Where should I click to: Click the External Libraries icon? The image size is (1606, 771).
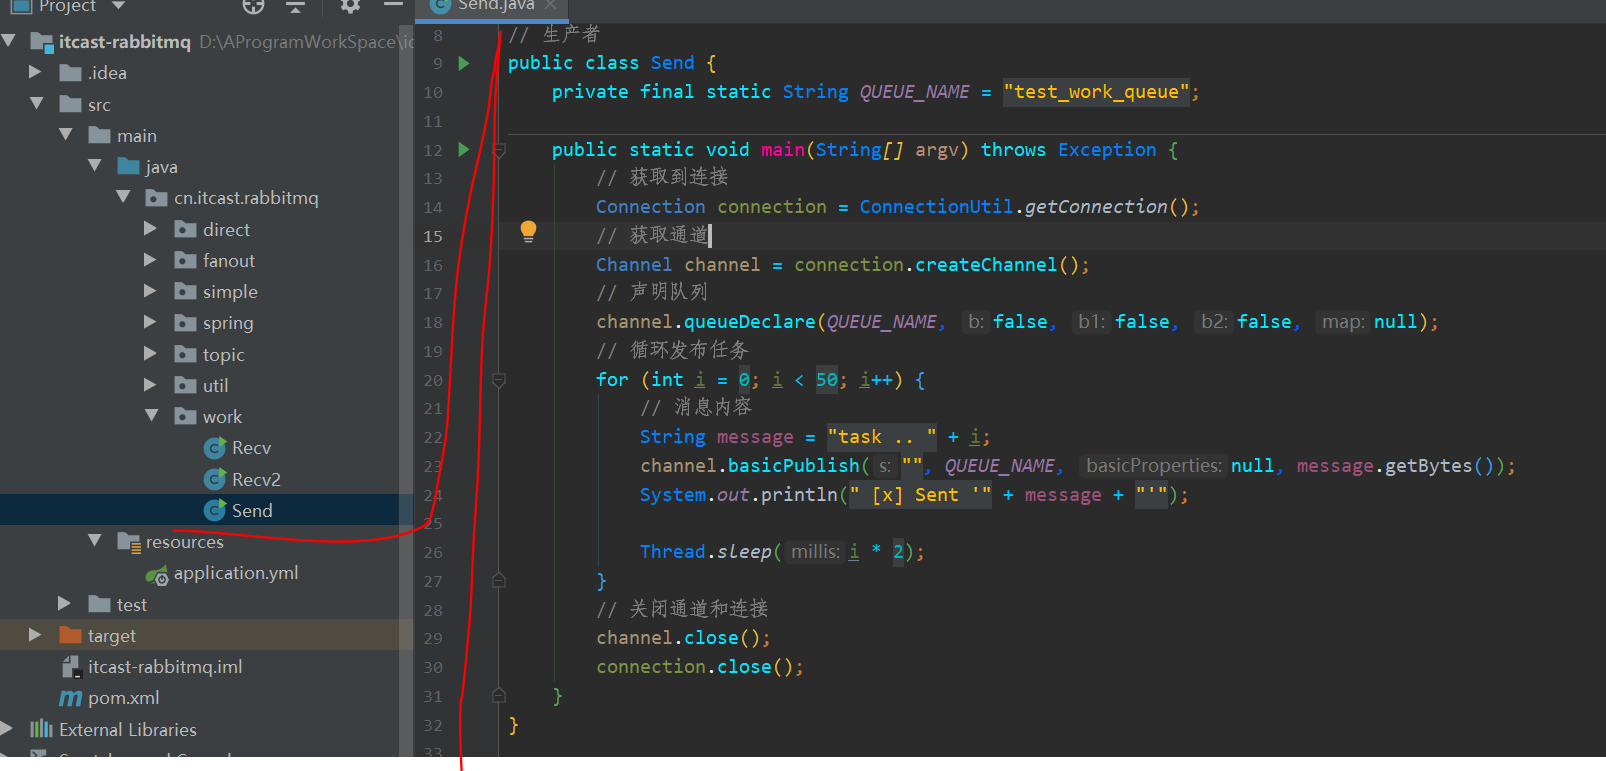(41, 729)
